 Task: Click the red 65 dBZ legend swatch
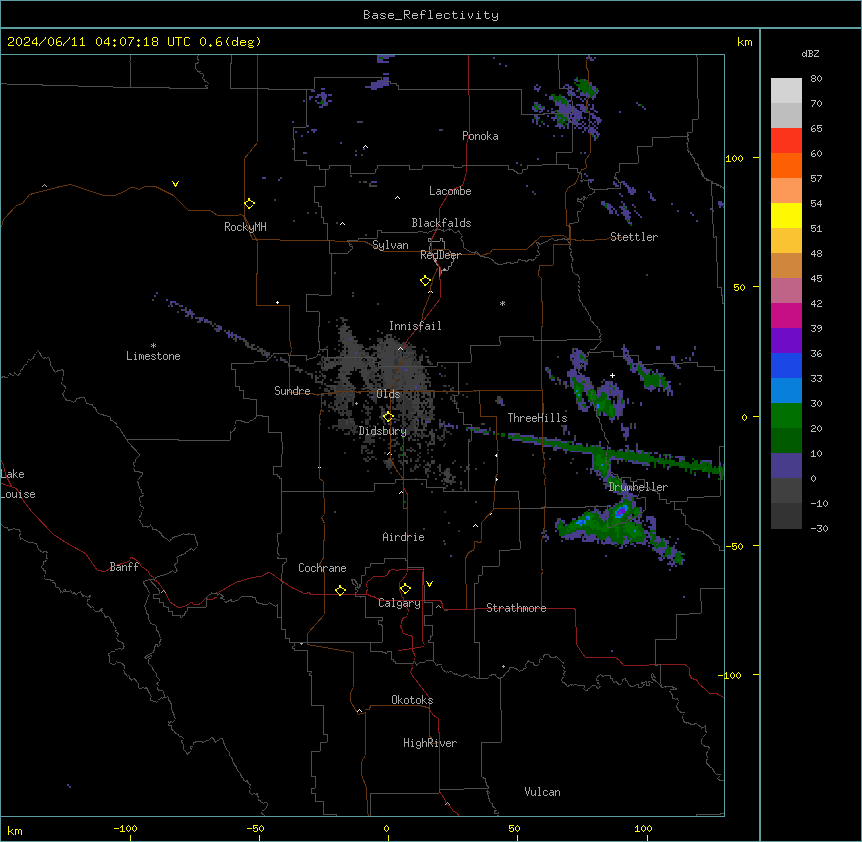(786, 140)
